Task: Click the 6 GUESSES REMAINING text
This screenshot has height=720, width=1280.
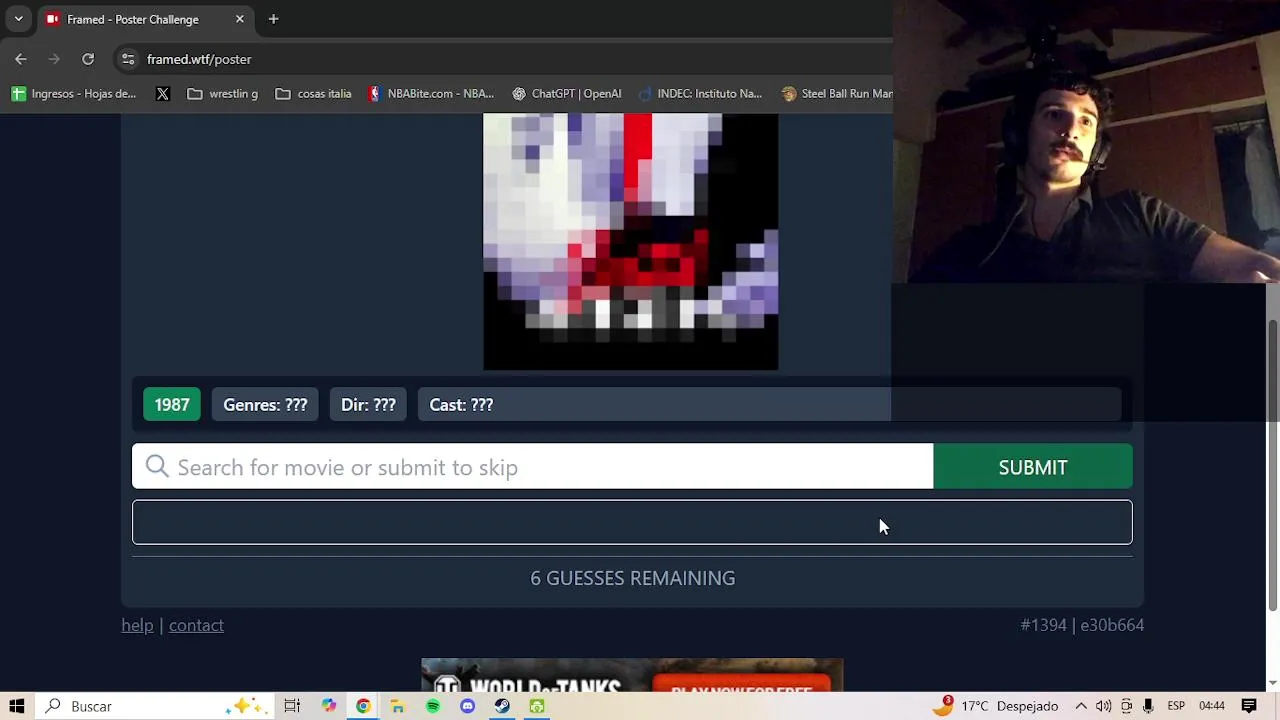Action: 632,578
